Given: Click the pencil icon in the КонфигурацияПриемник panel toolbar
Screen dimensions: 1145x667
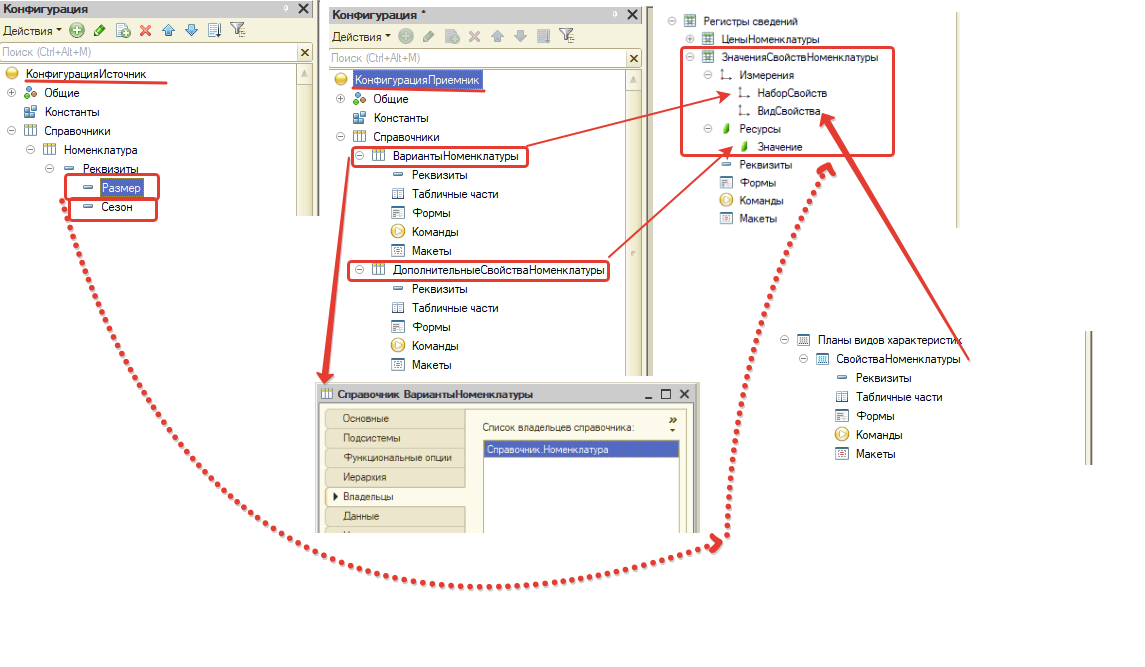Looking at the screenshot, I should (429, 36).
